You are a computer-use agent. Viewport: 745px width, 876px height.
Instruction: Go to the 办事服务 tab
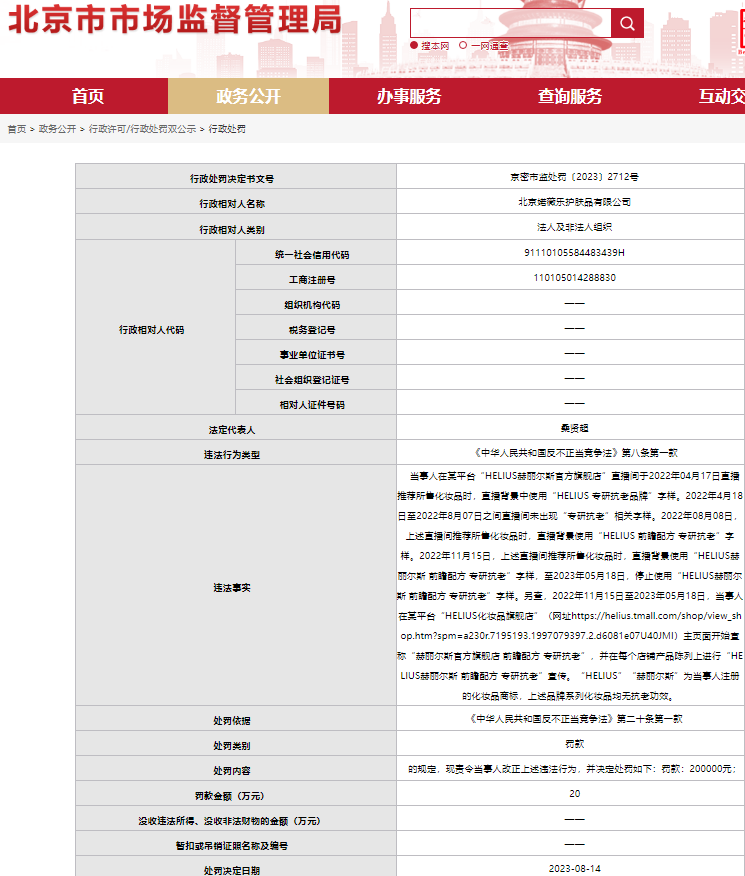408,97
